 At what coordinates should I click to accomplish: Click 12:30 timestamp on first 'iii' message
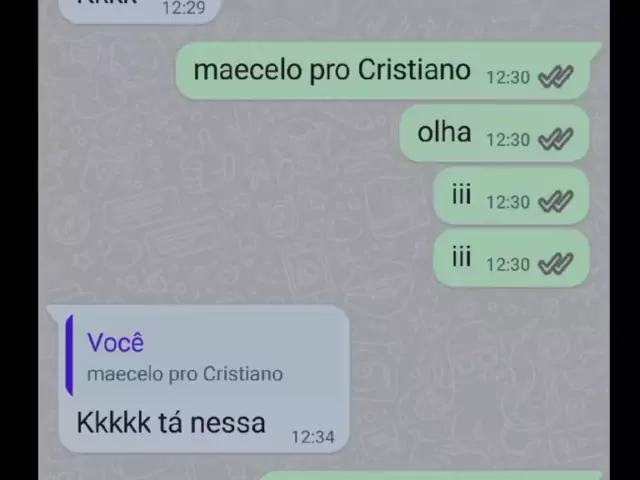tap(508, 202)
